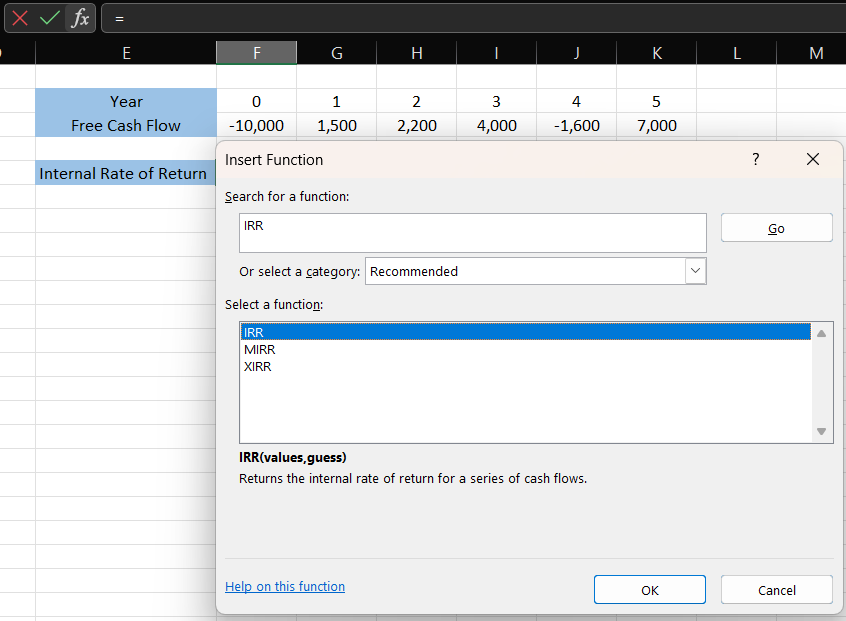The height and width of the screenshot is (621, 846).
Task: Select the Internal Rate of Return cell
Action: tap(124, 174)
